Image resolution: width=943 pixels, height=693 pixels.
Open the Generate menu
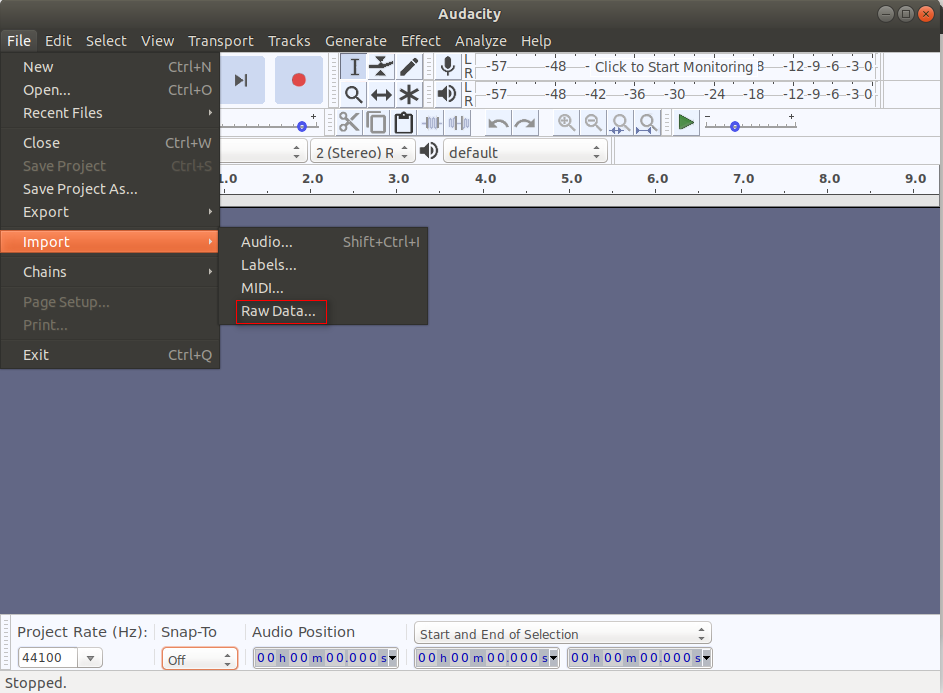click(356, 41)
